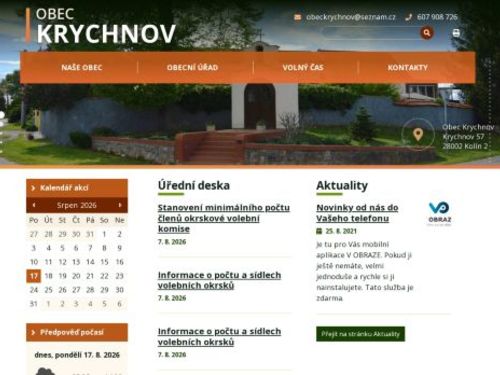
Task: Go to next month in calendar
Action: pyautogui.click(x=120, y=205)
